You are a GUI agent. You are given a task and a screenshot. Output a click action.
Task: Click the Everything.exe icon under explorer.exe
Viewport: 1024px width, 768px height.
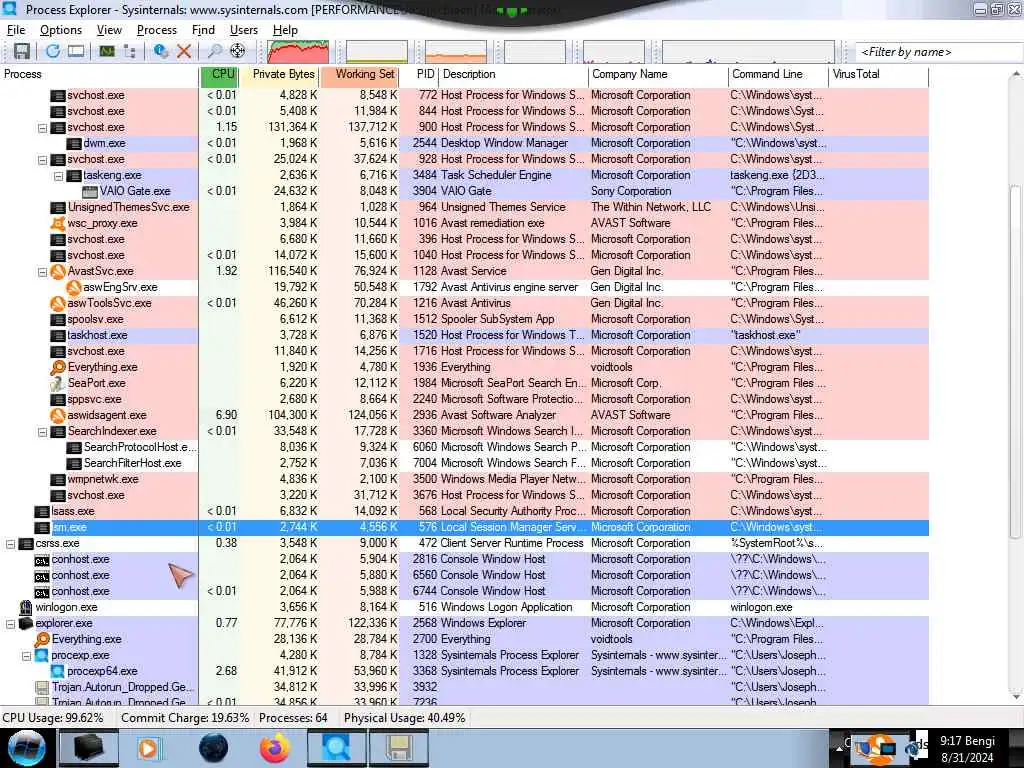42,639
